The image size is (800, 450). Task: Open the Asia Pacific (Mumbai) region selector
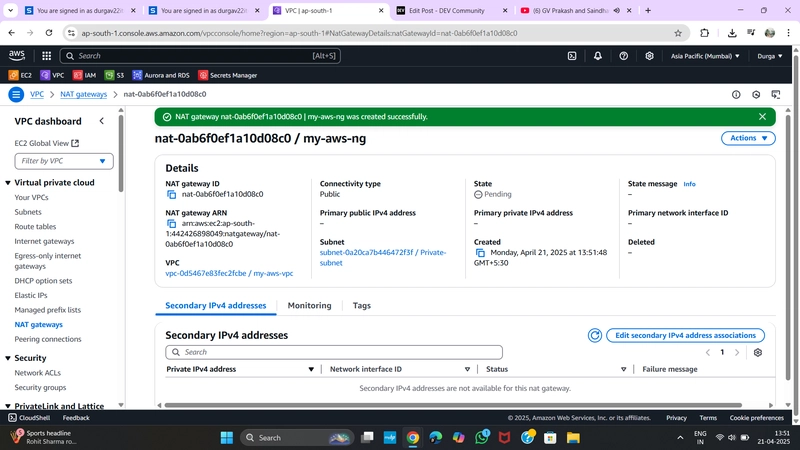coord(705,56)
